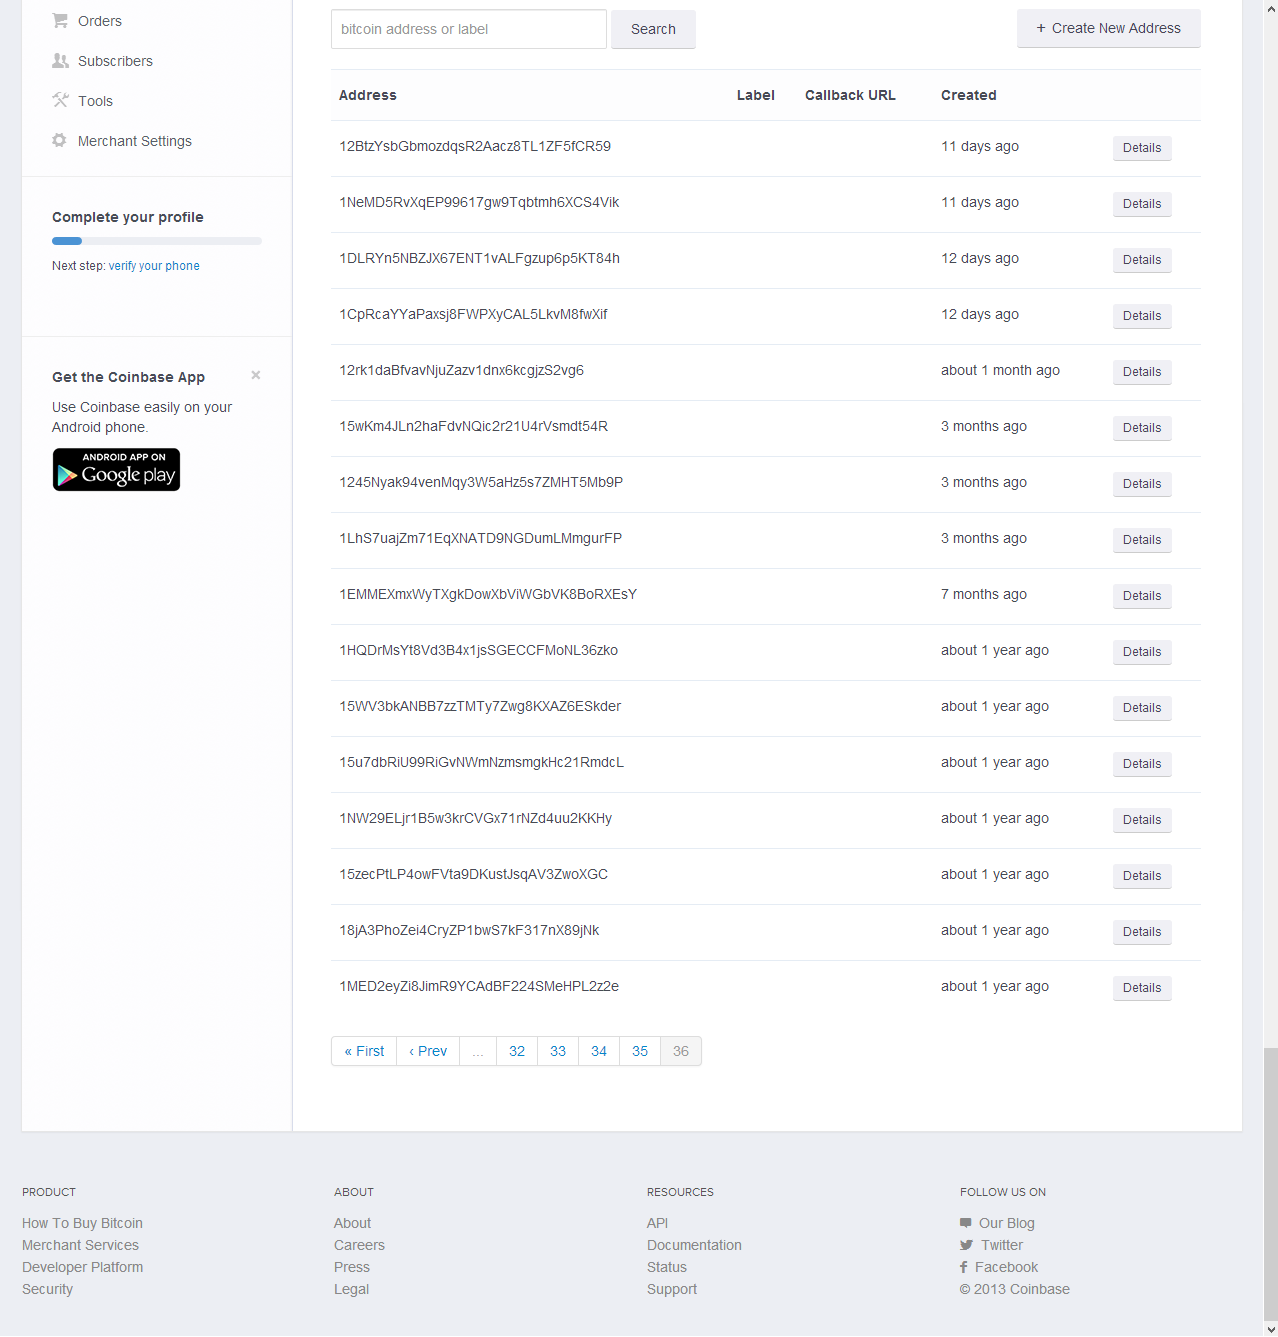
Task: Open the verify your phone link
Action: pos(154,266)
